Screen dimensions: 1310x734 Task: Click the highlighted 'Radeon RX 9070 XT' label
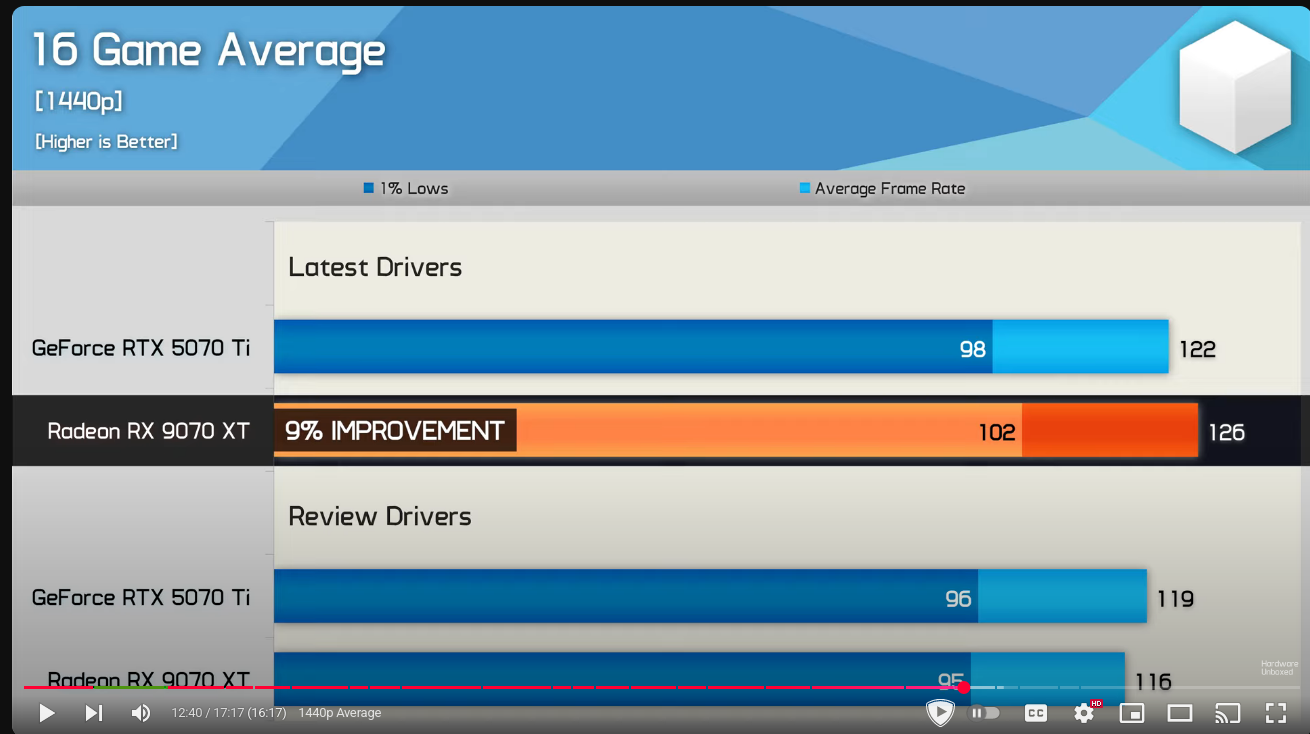point(148,431)
